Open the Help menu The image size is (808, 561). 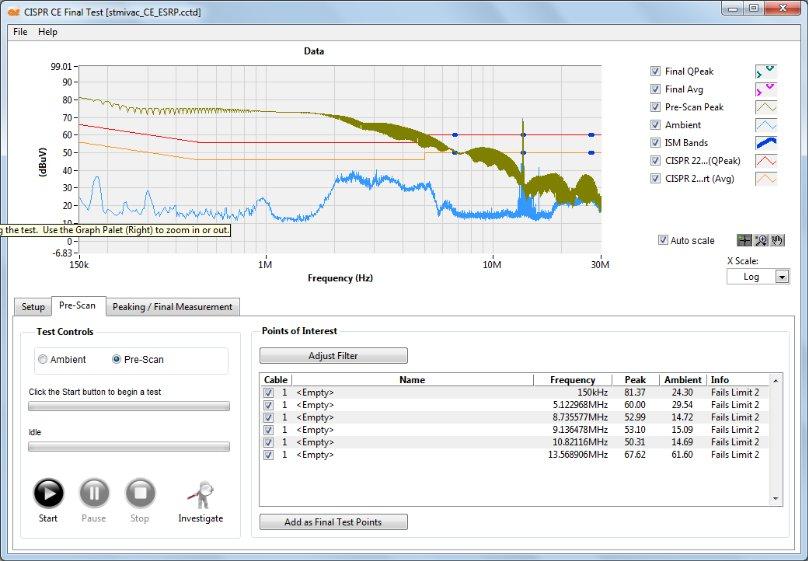[48, 32]
